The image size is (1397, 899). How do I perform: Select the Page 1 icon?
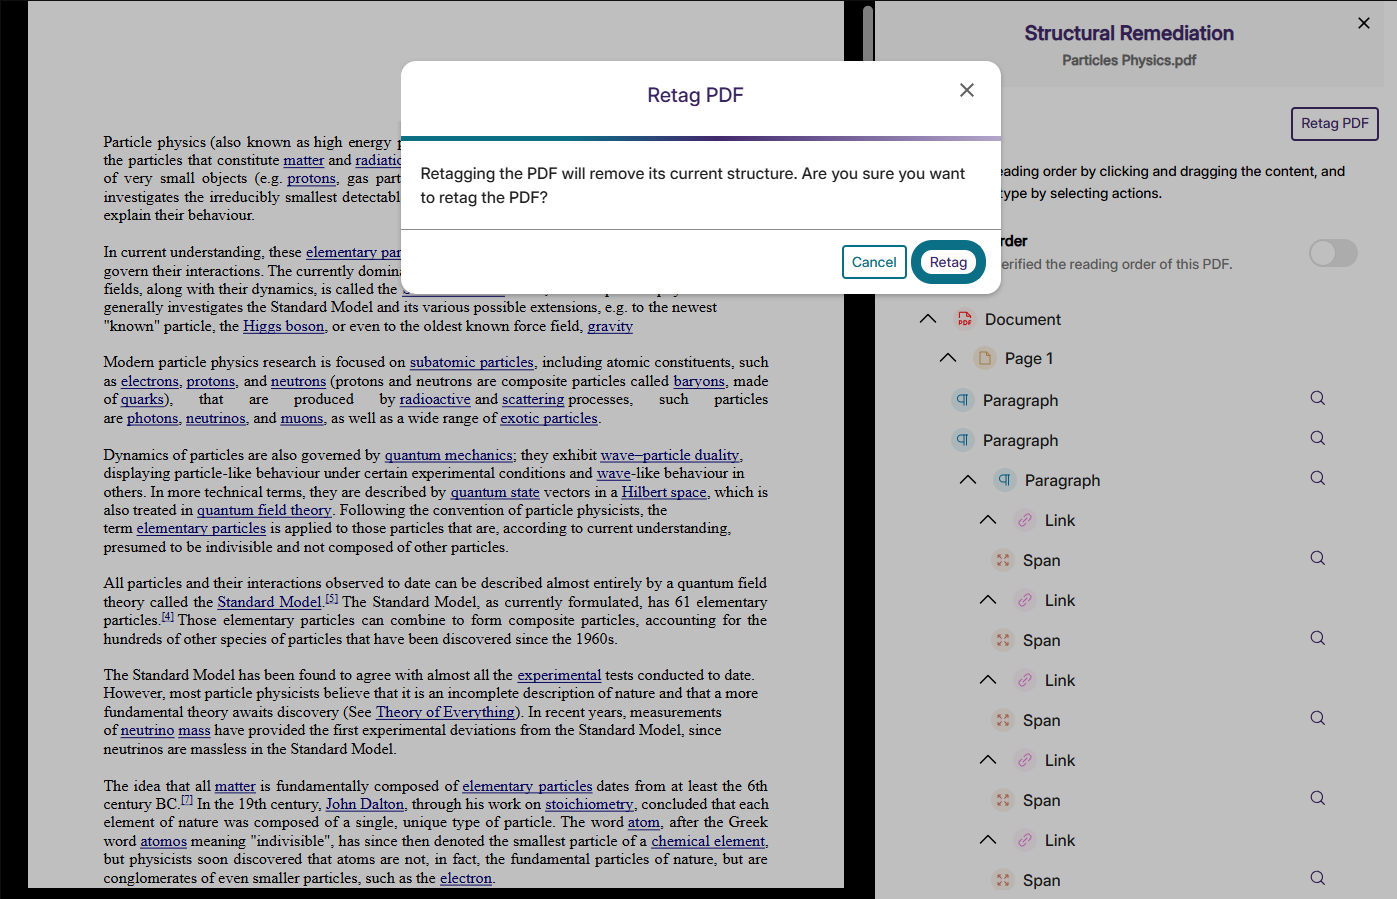pyautogui.click(x=984, y=358)
